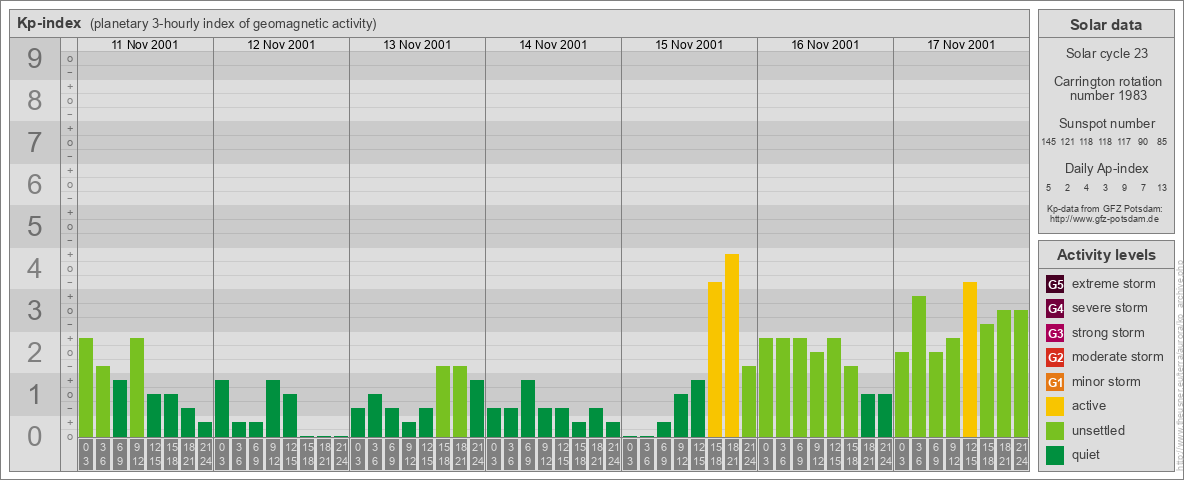
Task: Select the 12 Nov 2001 day header
Action: click(x=281, y=45)
